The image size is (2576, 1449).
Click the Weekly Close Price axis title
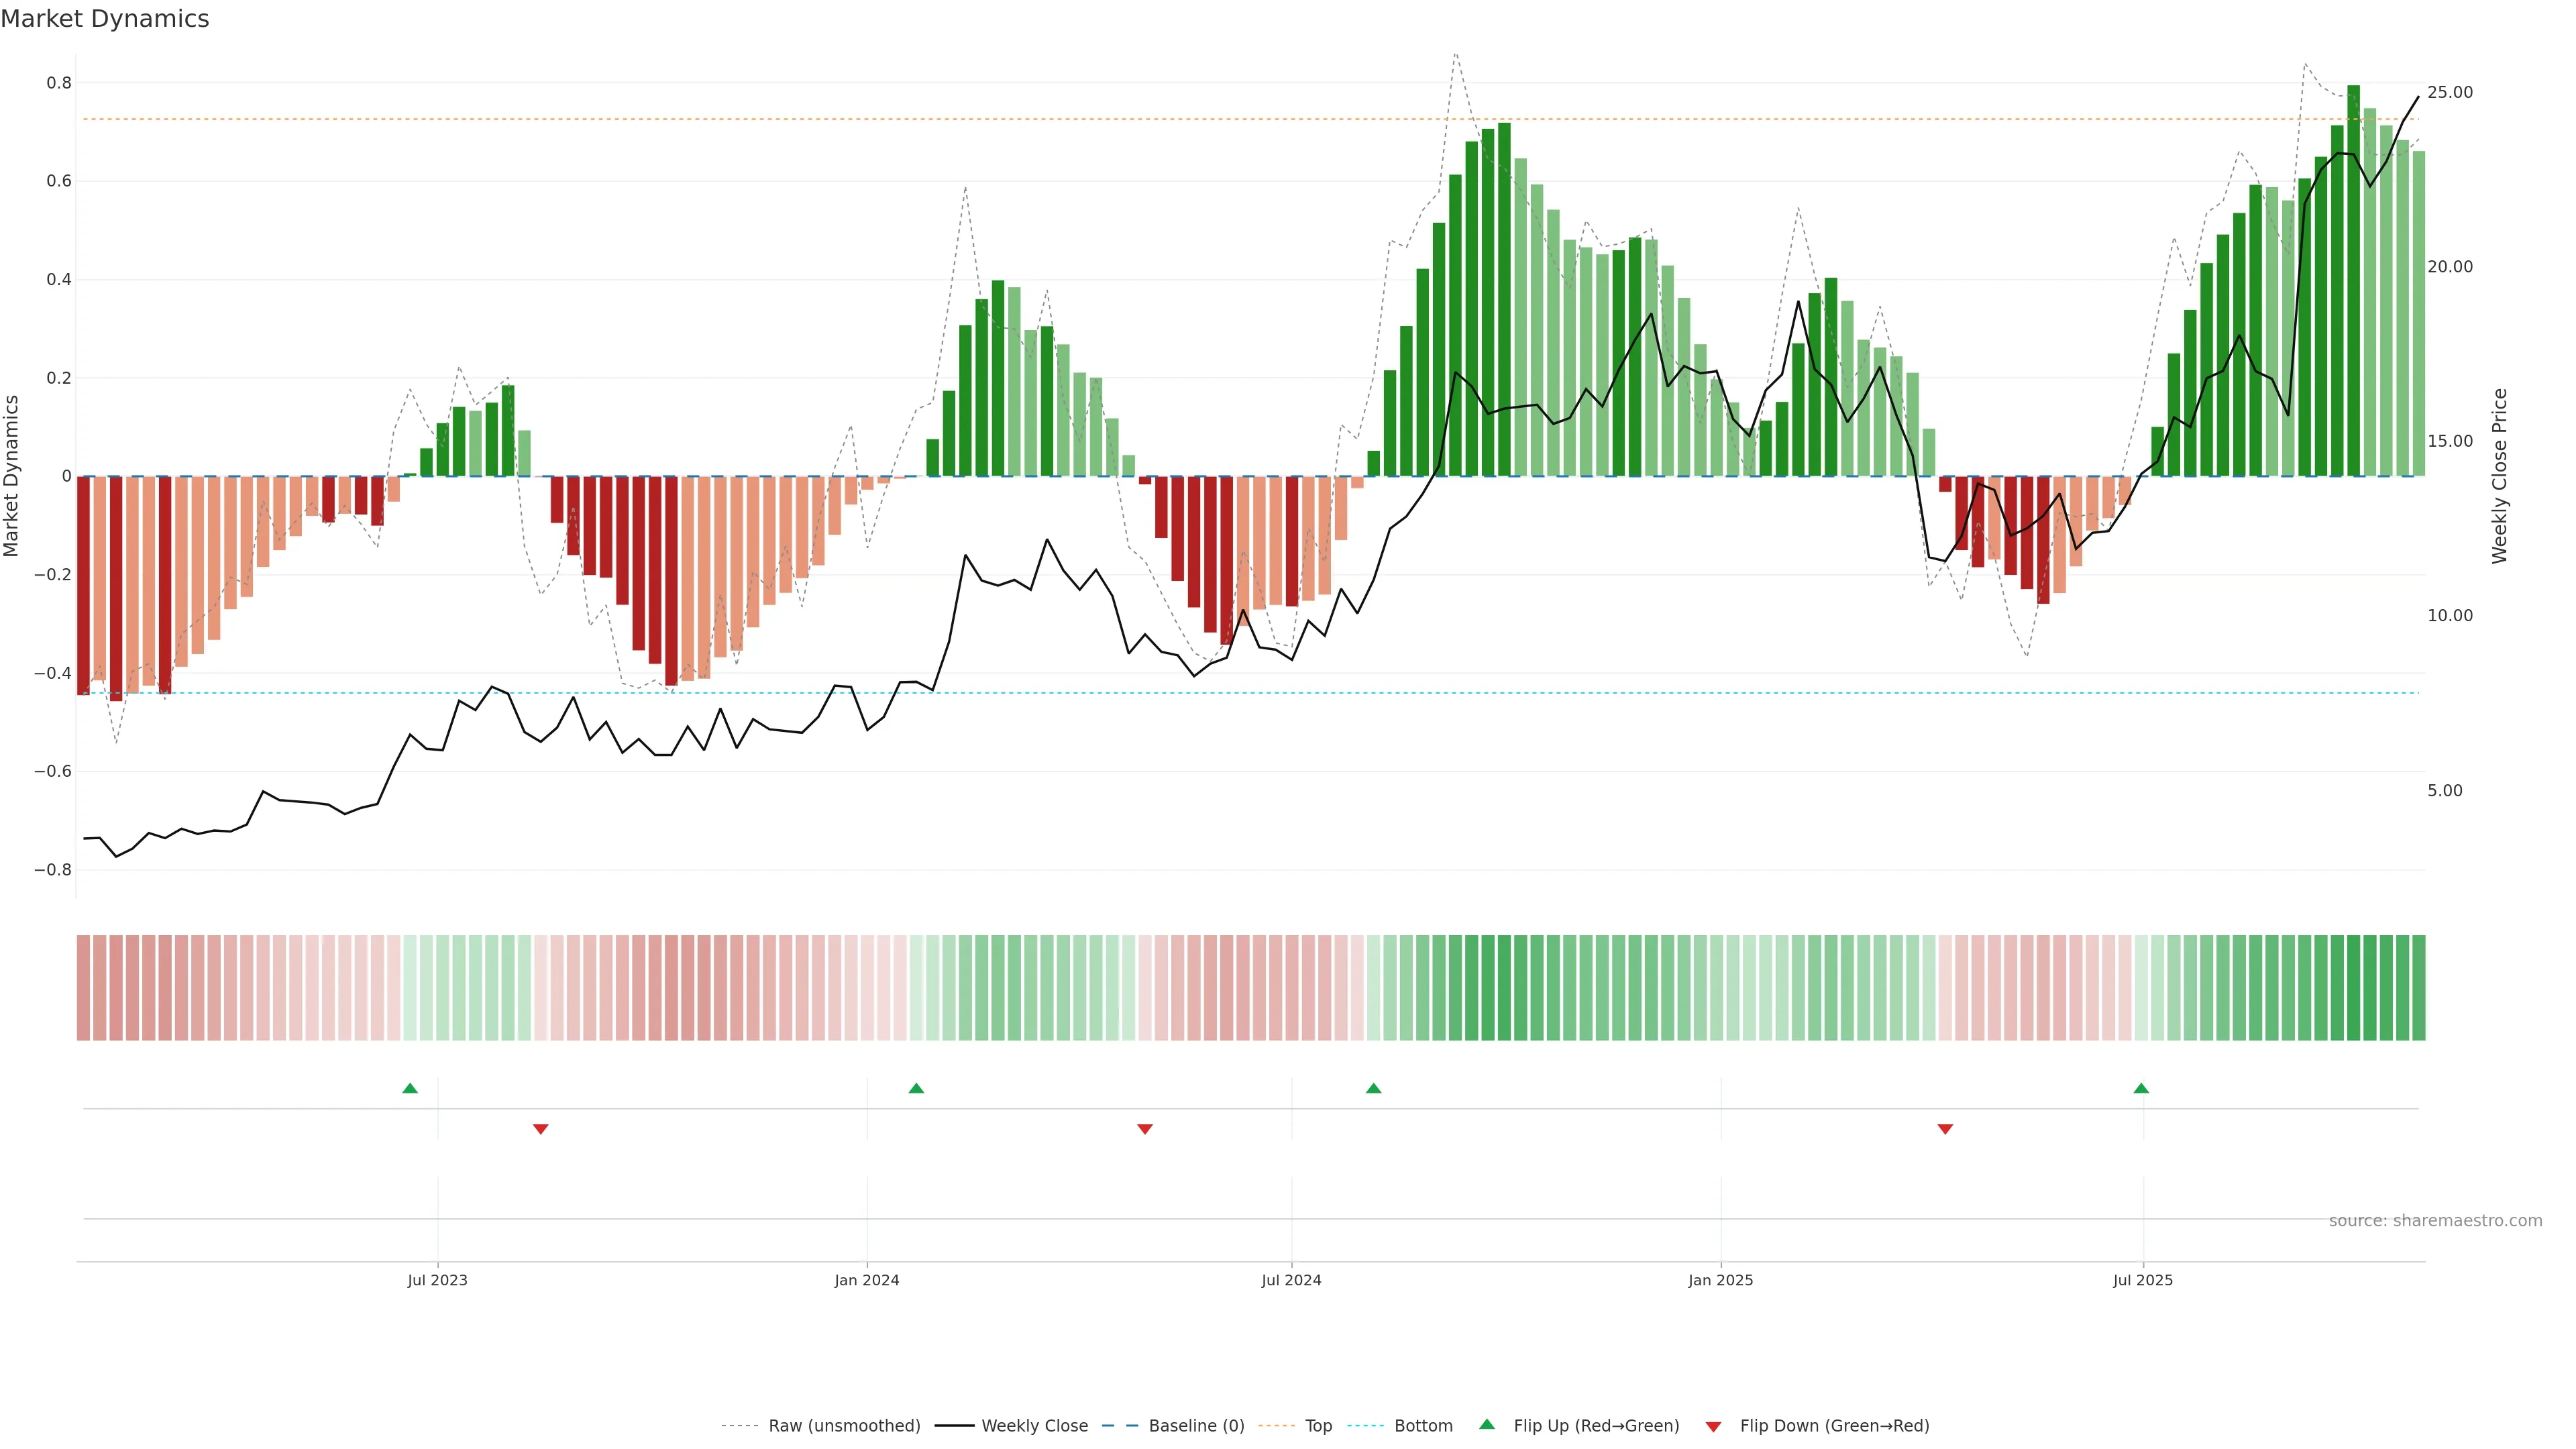2500,476
